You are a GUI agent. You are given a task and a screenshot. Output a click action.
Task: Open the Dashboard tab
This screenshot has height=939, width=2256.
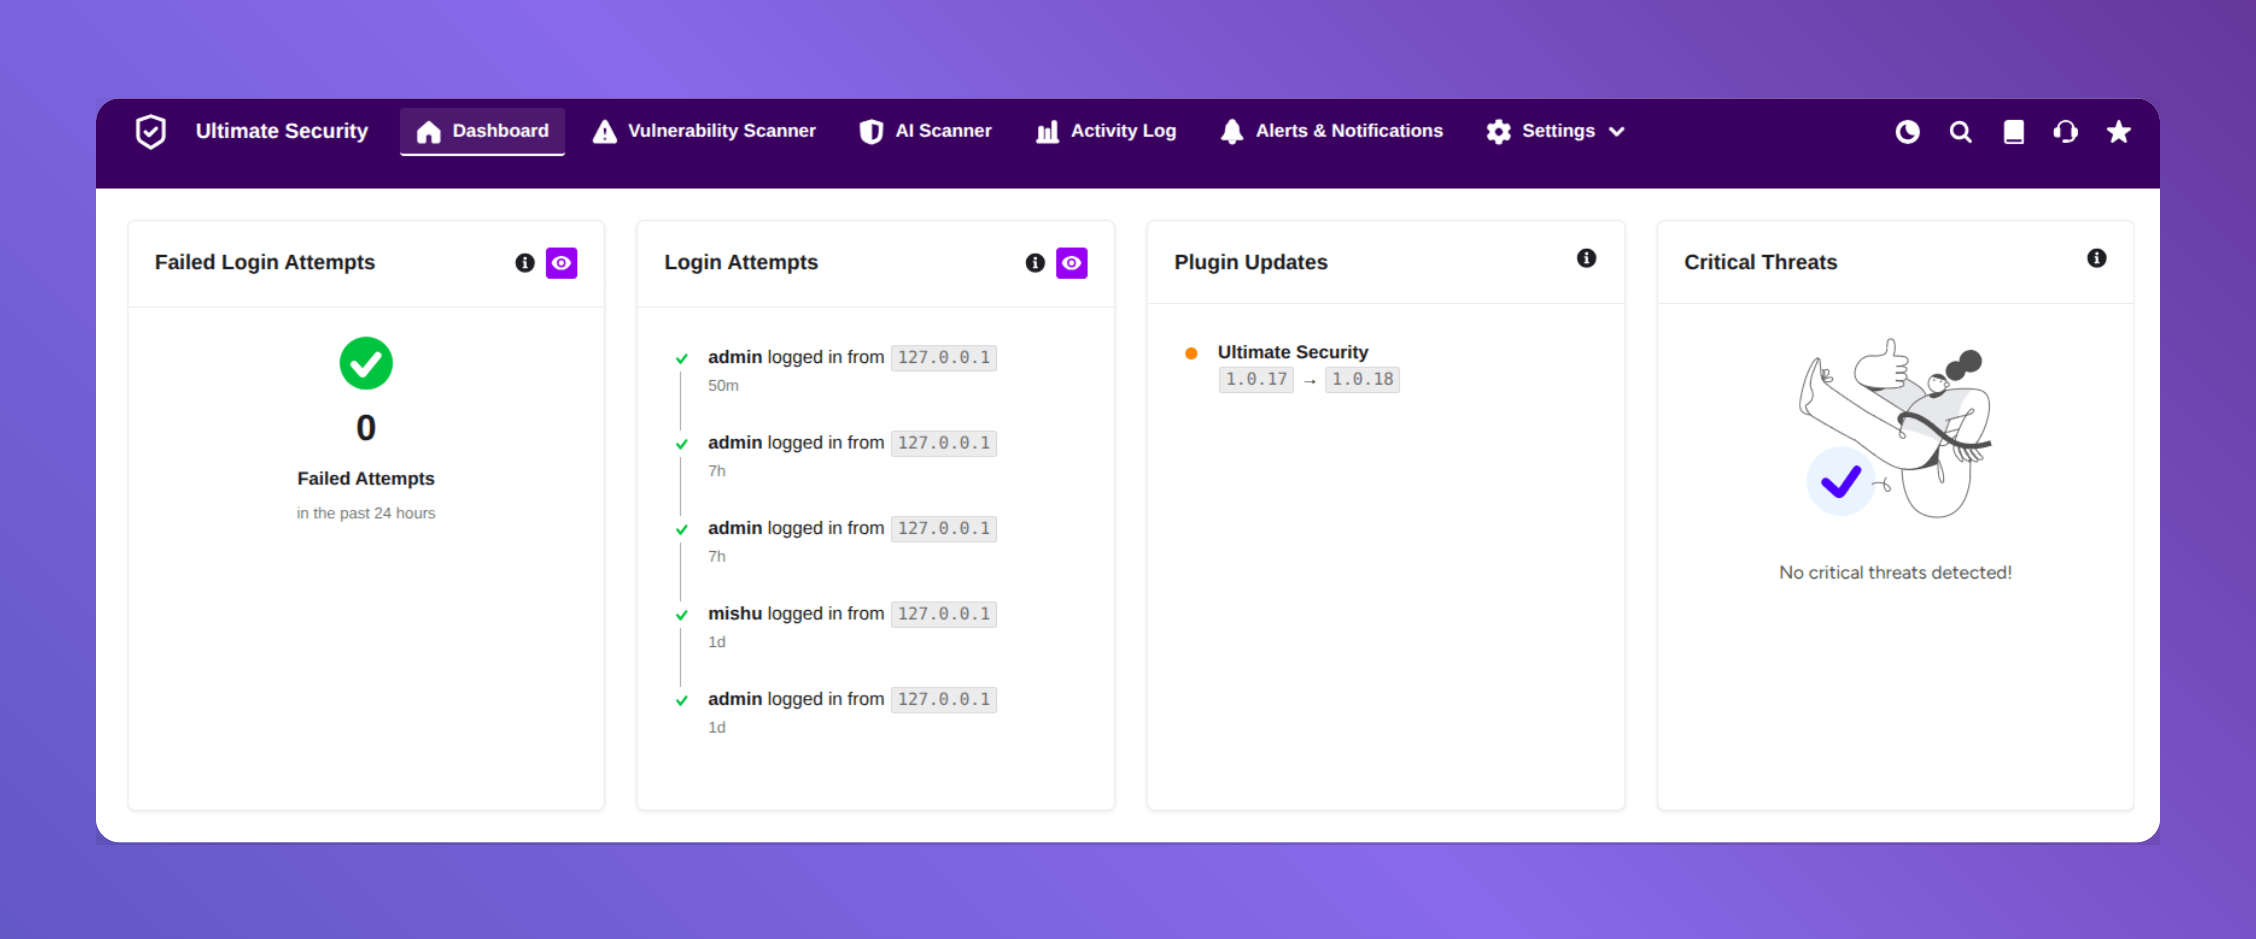[482, 131]
